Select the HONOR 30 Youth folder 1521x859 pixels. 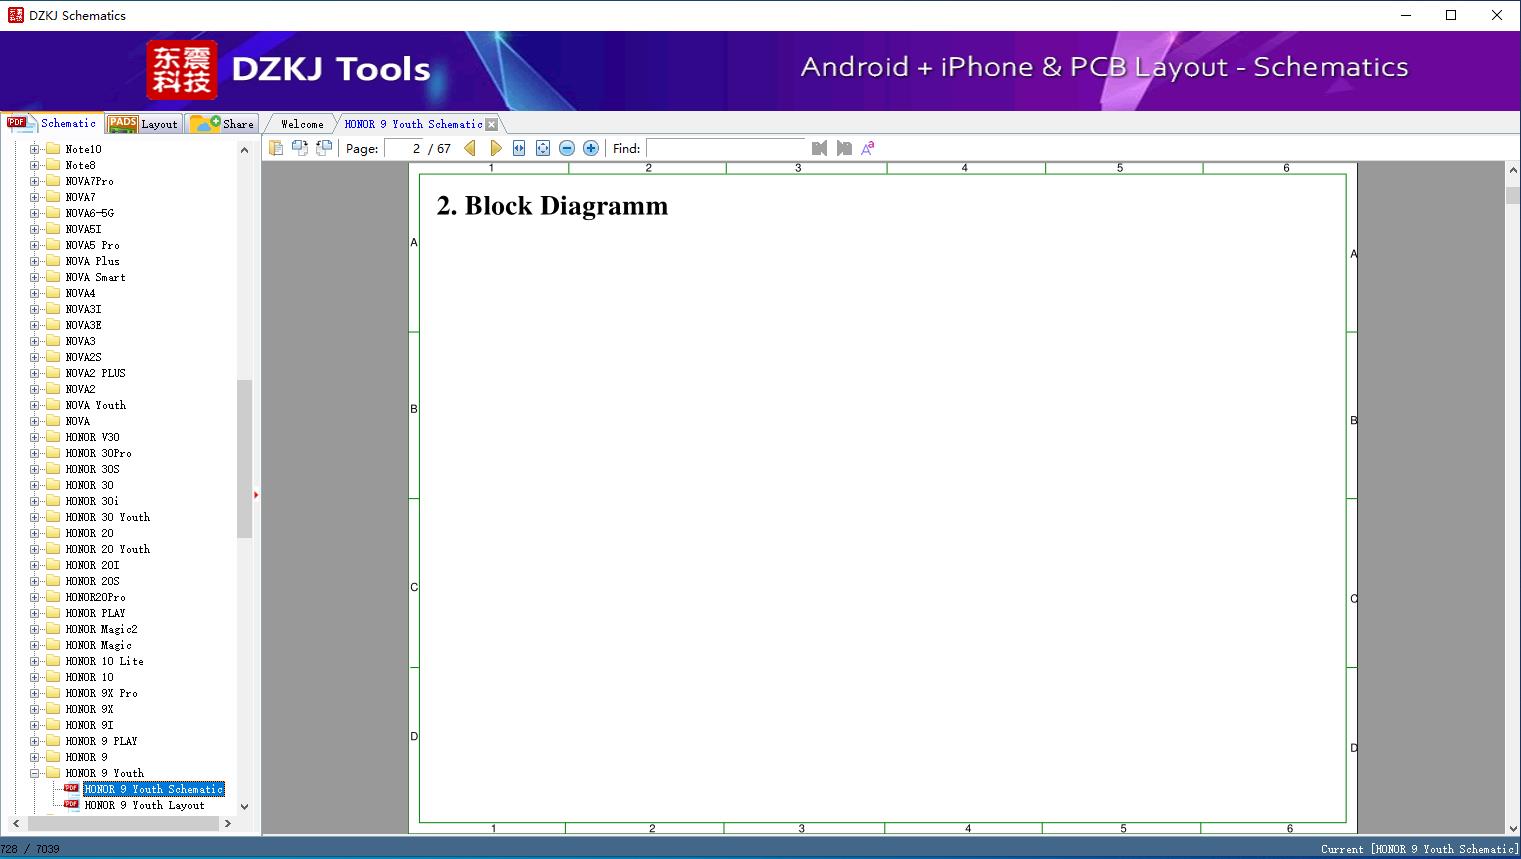[x=107, y=517]
